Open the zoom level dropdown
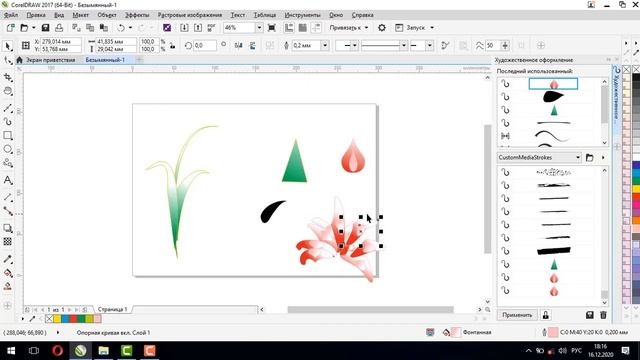Image resolution: width=640 pixels, height=360 pixels. coord(259,28)
